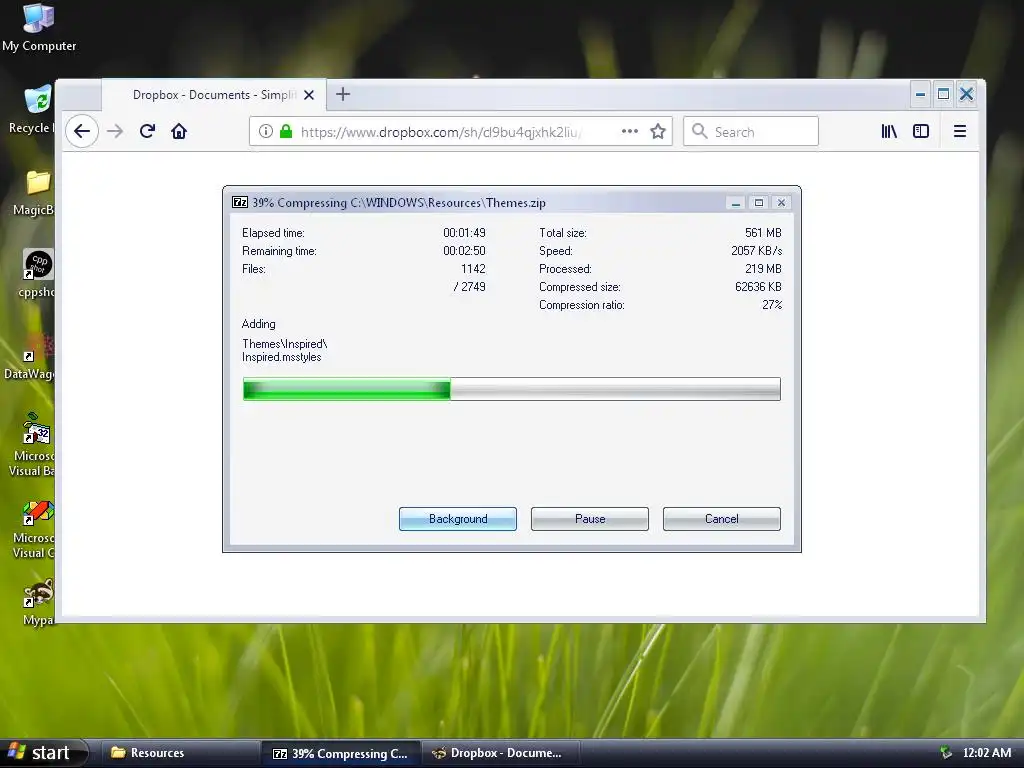Open the Windows start menu

tap(43, 753)
